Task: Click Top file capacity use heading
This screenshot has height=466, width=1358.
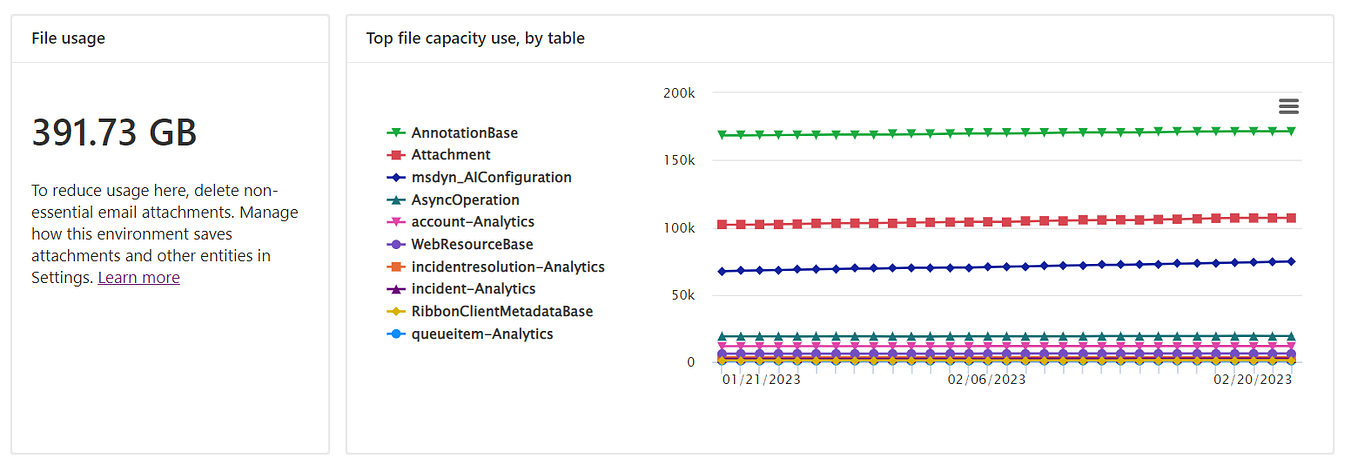Action: pyautogui.click(x=475, y=38)
